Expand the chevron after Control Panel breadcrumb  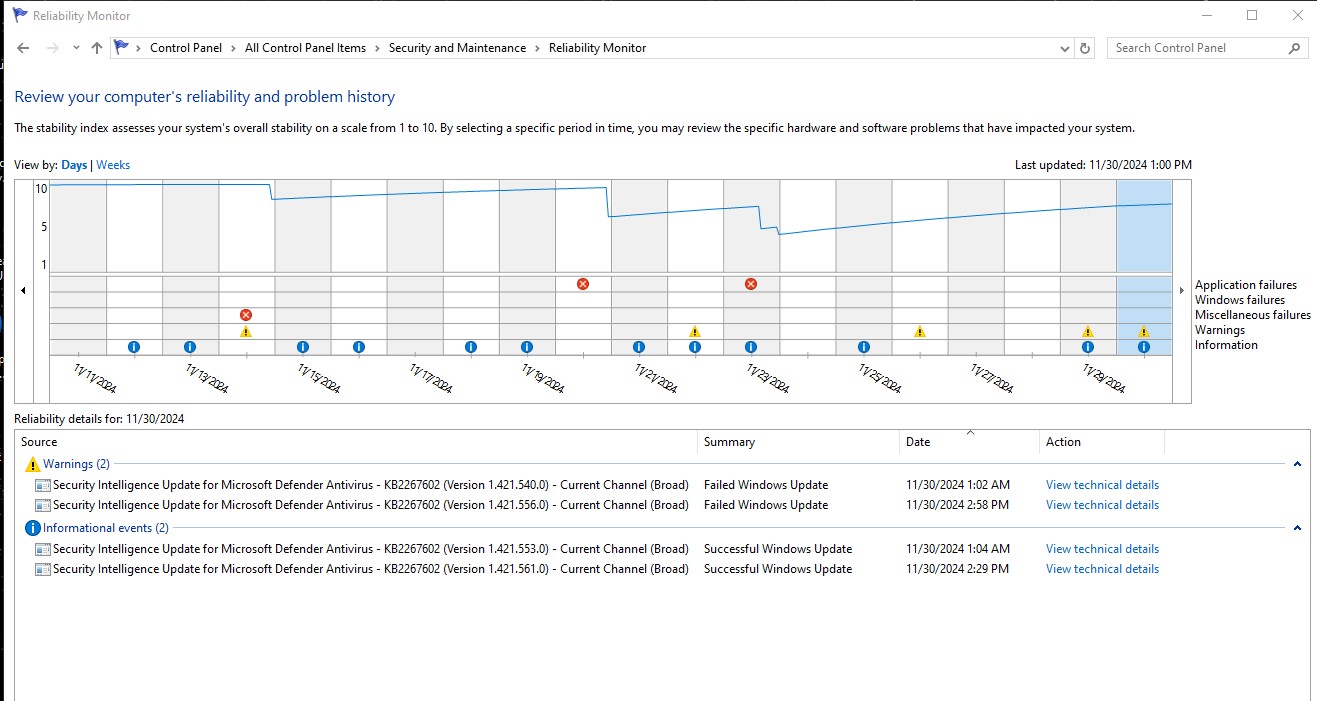(x=233, y=48)
